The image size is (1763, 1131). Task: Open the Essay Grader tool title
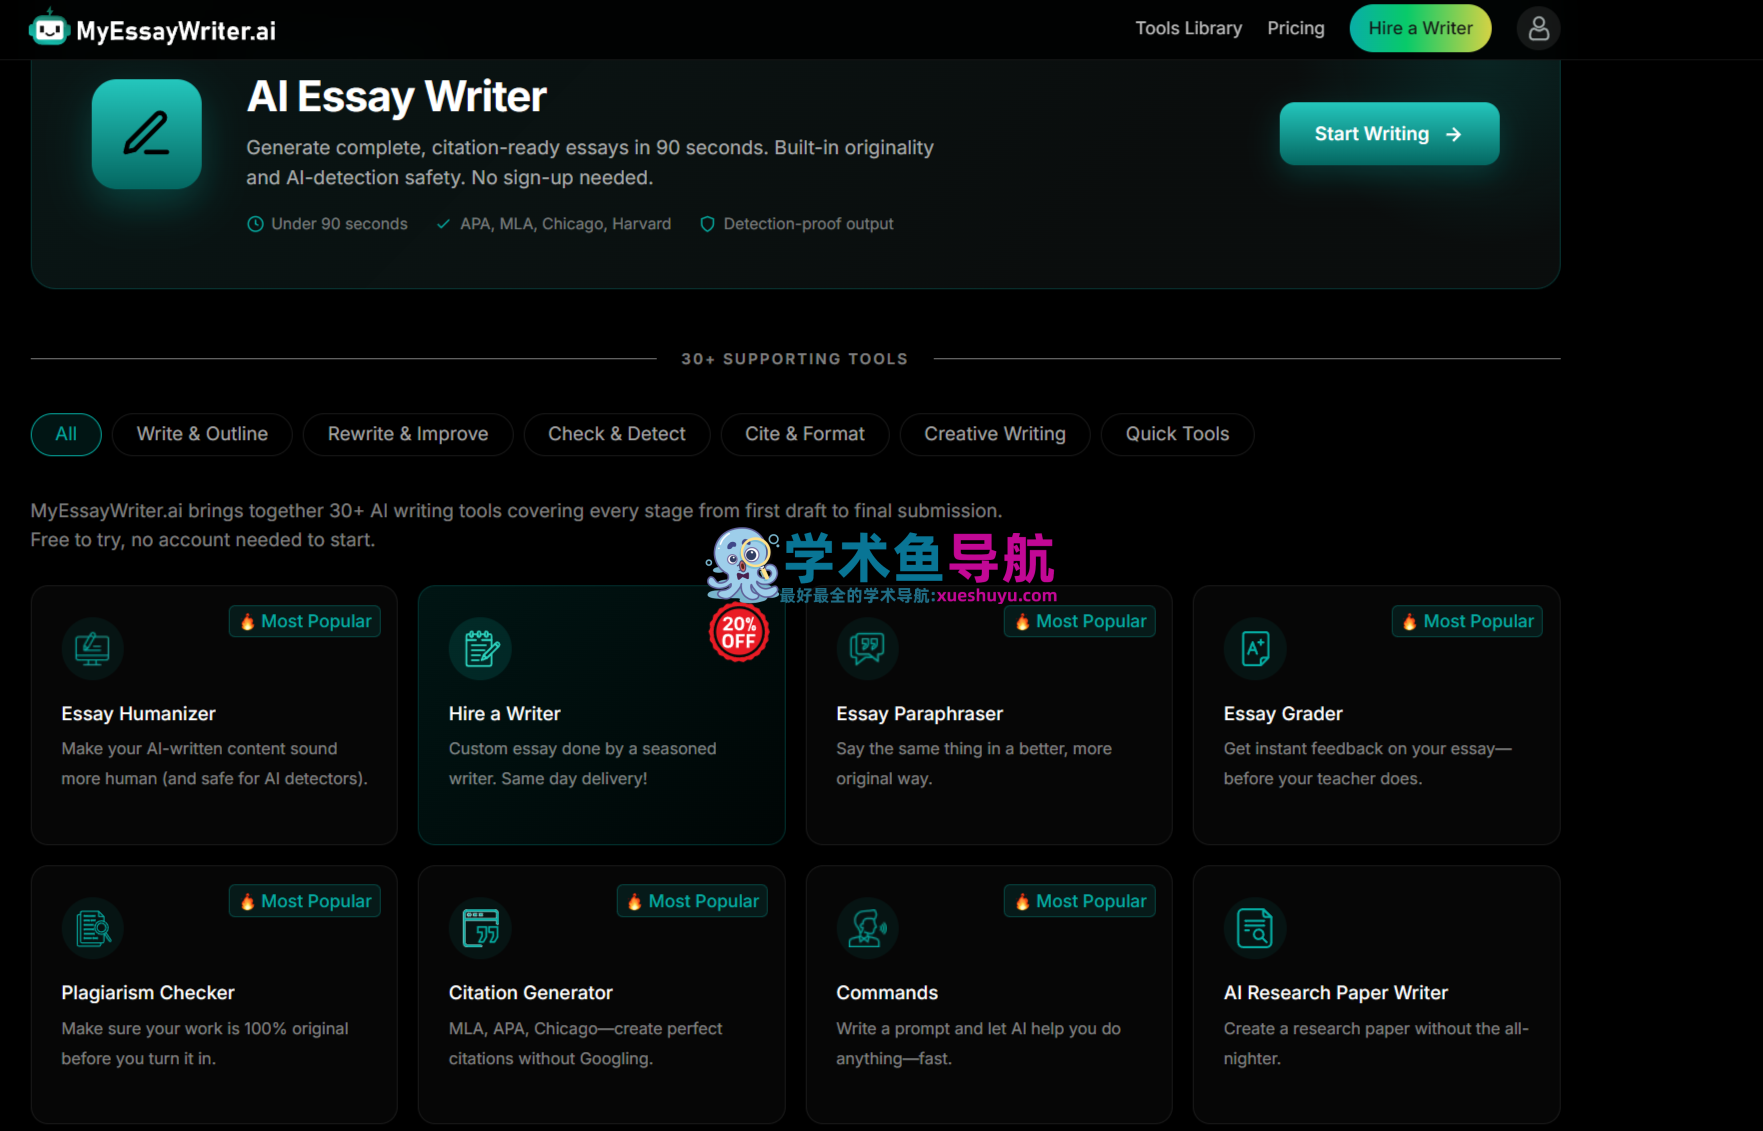pos(1283,714)
